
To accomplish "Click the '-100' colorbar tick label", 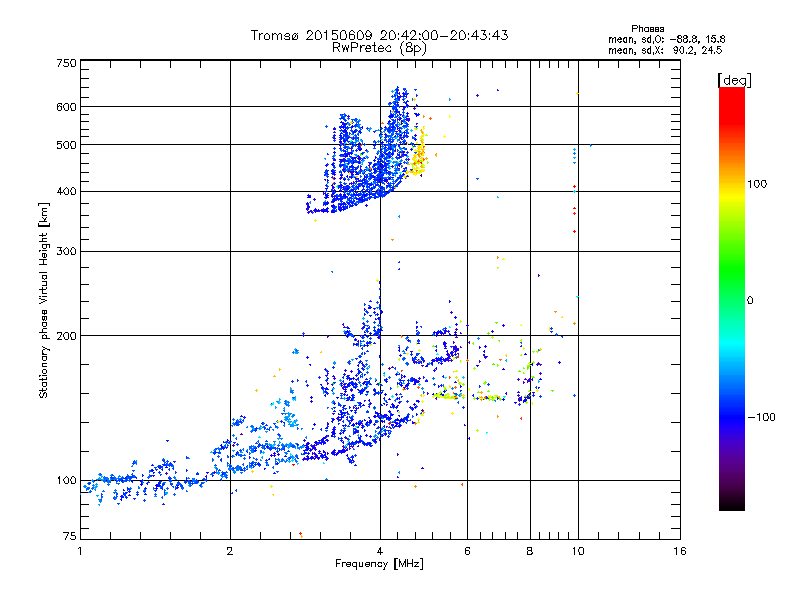I will tap(761, 417).
